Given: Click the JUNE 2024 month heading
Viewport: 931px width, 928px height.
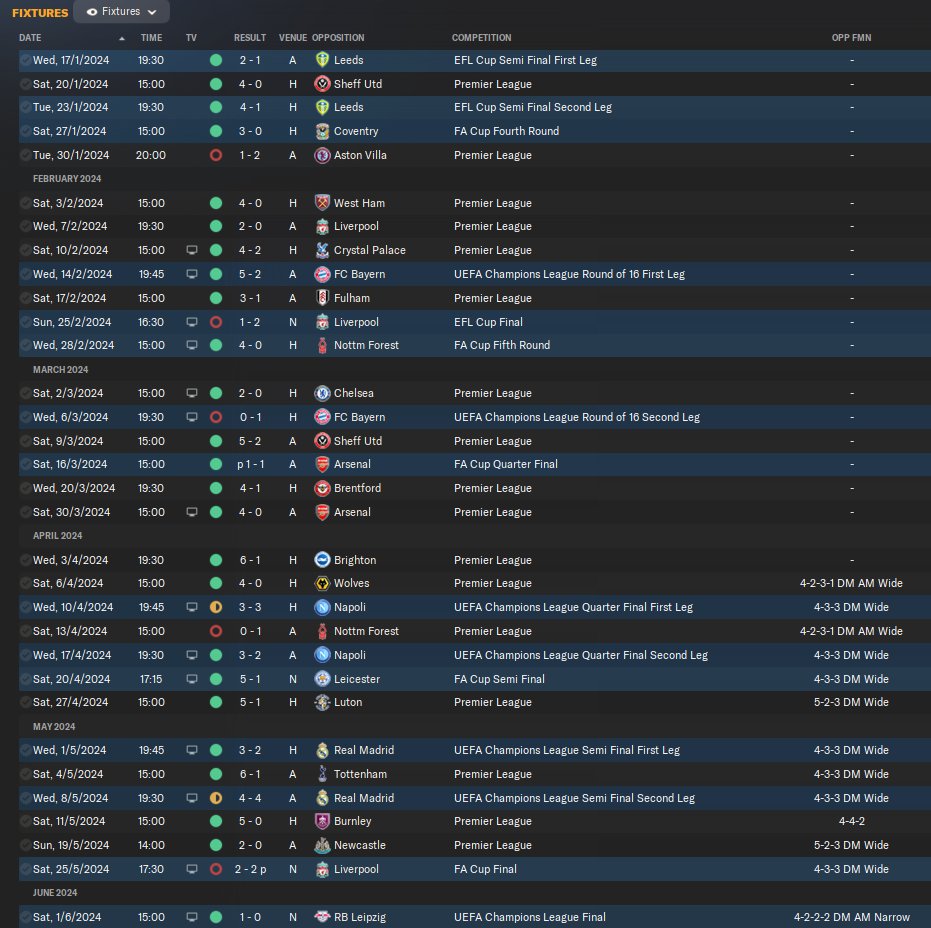Looking at the screenshot, I should coord(55,892).
